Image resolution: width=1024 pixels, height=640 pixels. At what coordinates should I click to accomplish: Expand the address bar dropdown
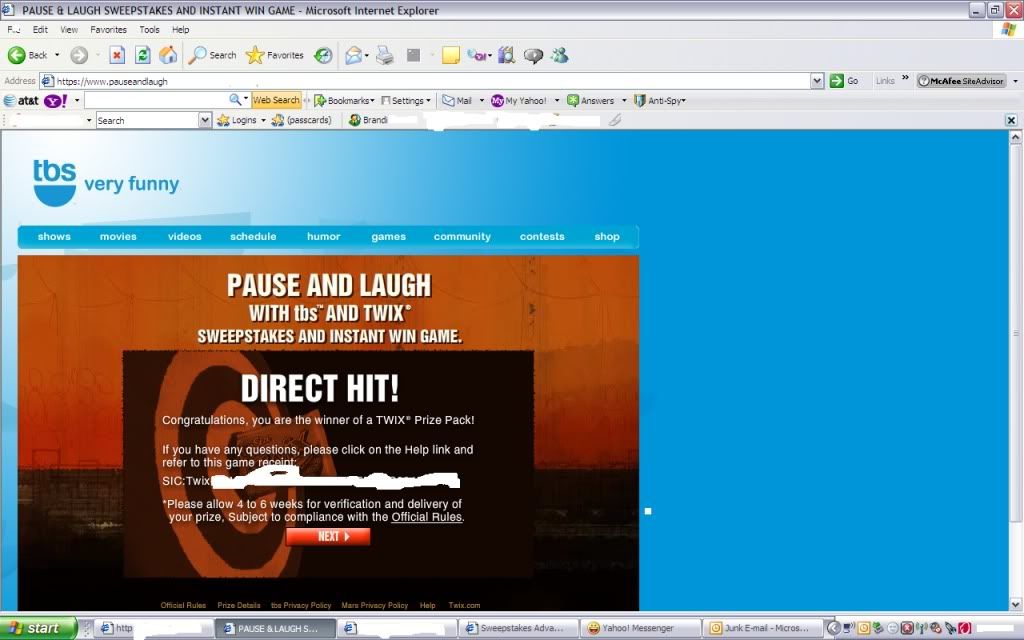pyautogui.click(x=817, y=81)
